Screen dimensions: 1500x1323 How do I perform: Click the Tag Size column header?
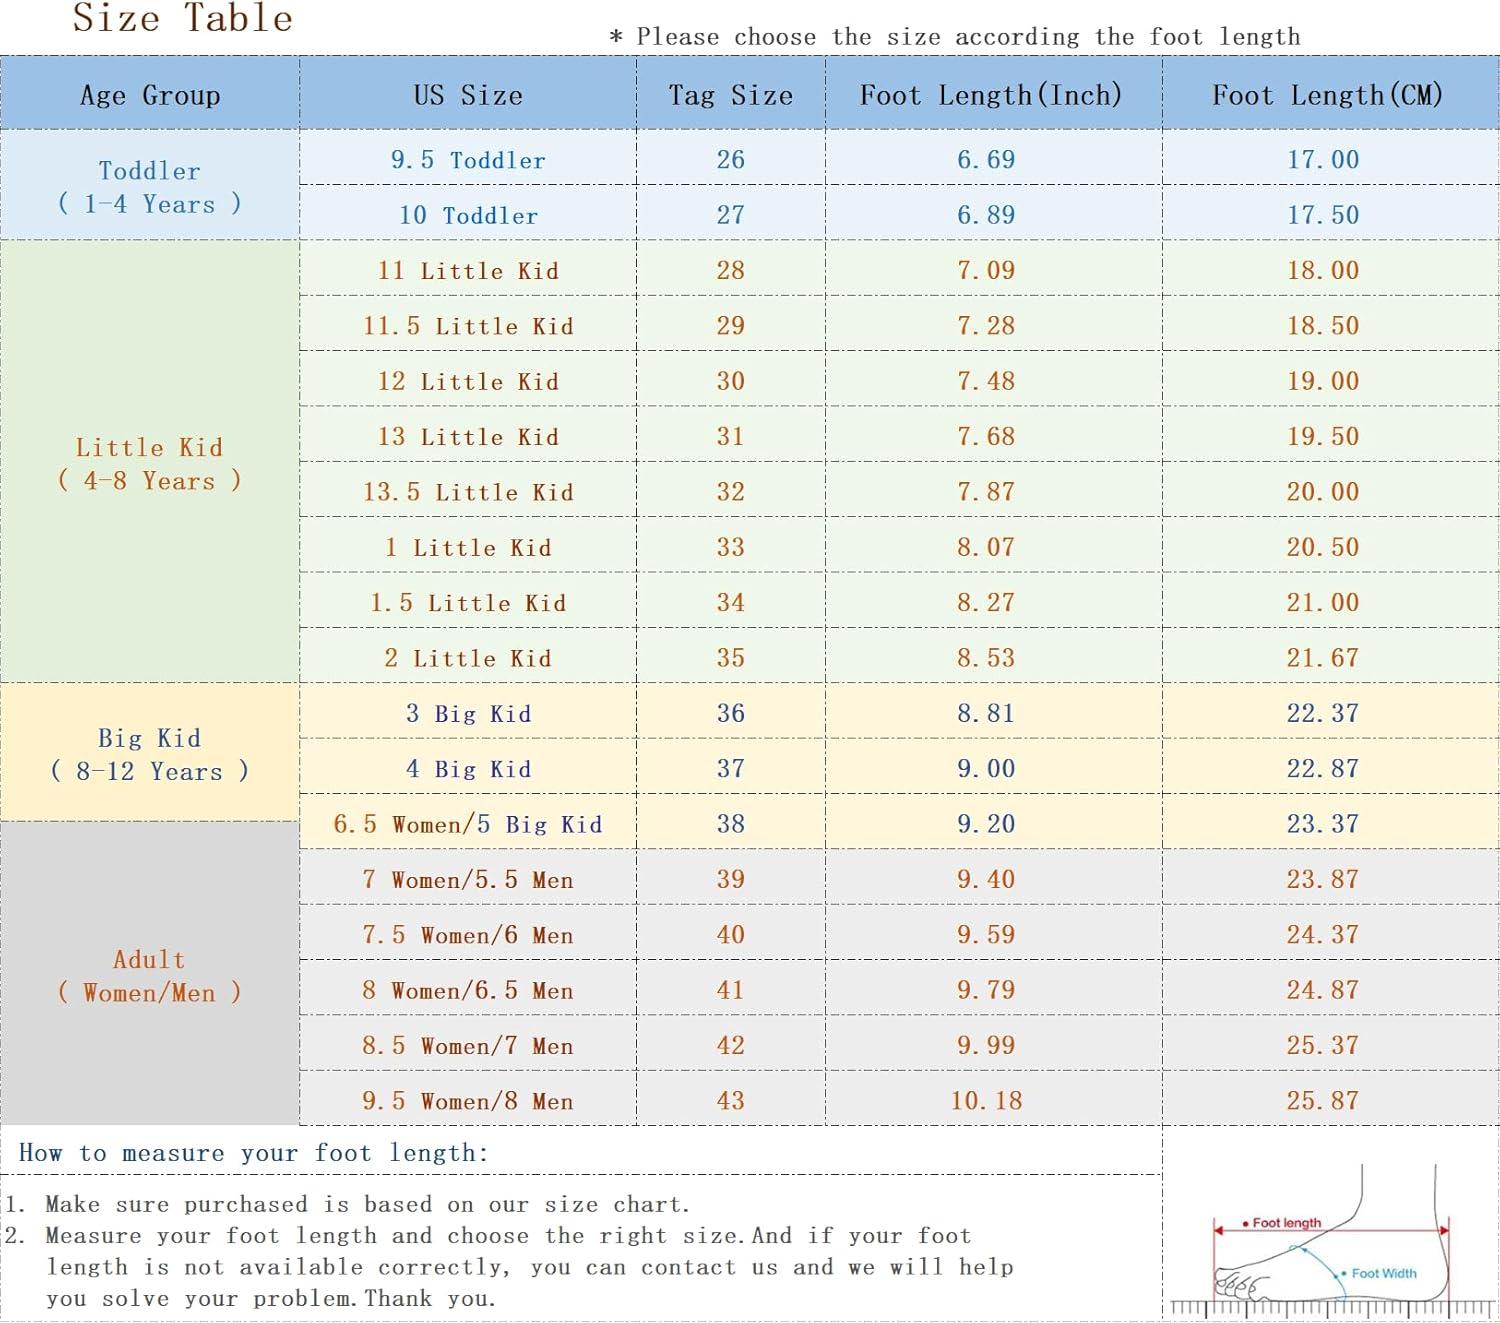click(x=730, y=95)
